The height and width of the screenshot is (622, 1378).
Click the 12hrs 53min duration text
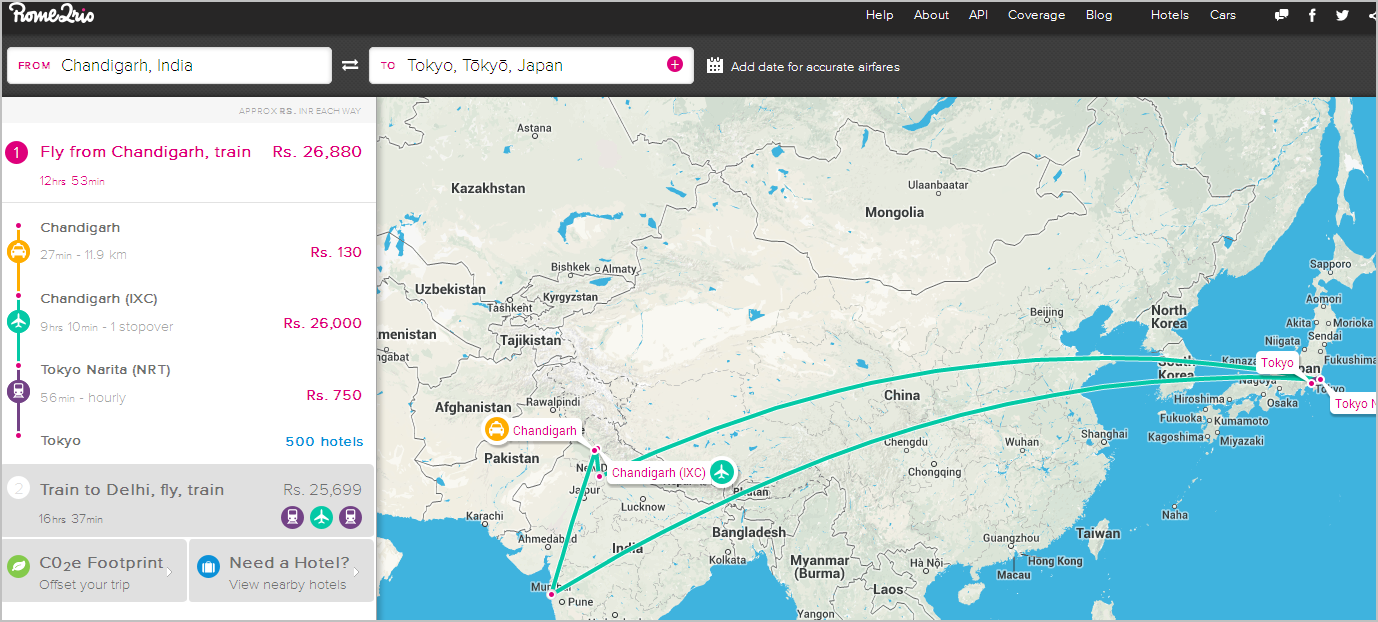pos(72,181)
